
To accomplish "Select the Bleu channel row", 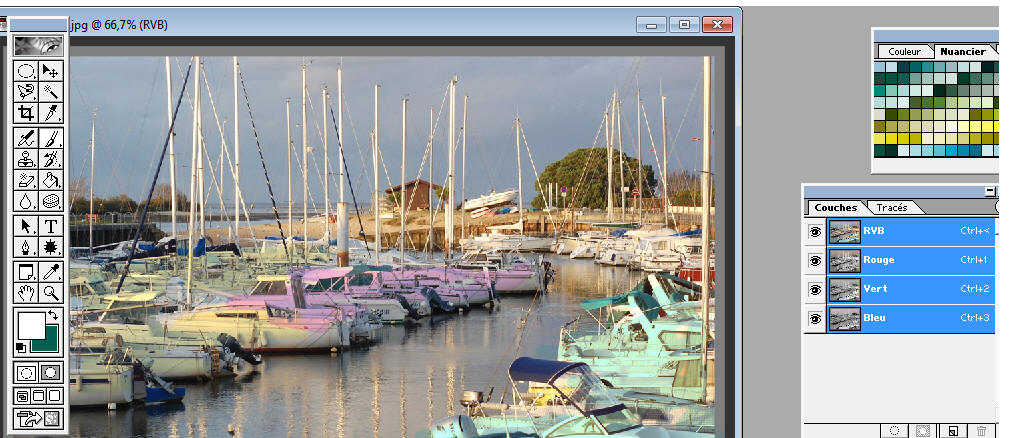I will click(x=910, y=318).
